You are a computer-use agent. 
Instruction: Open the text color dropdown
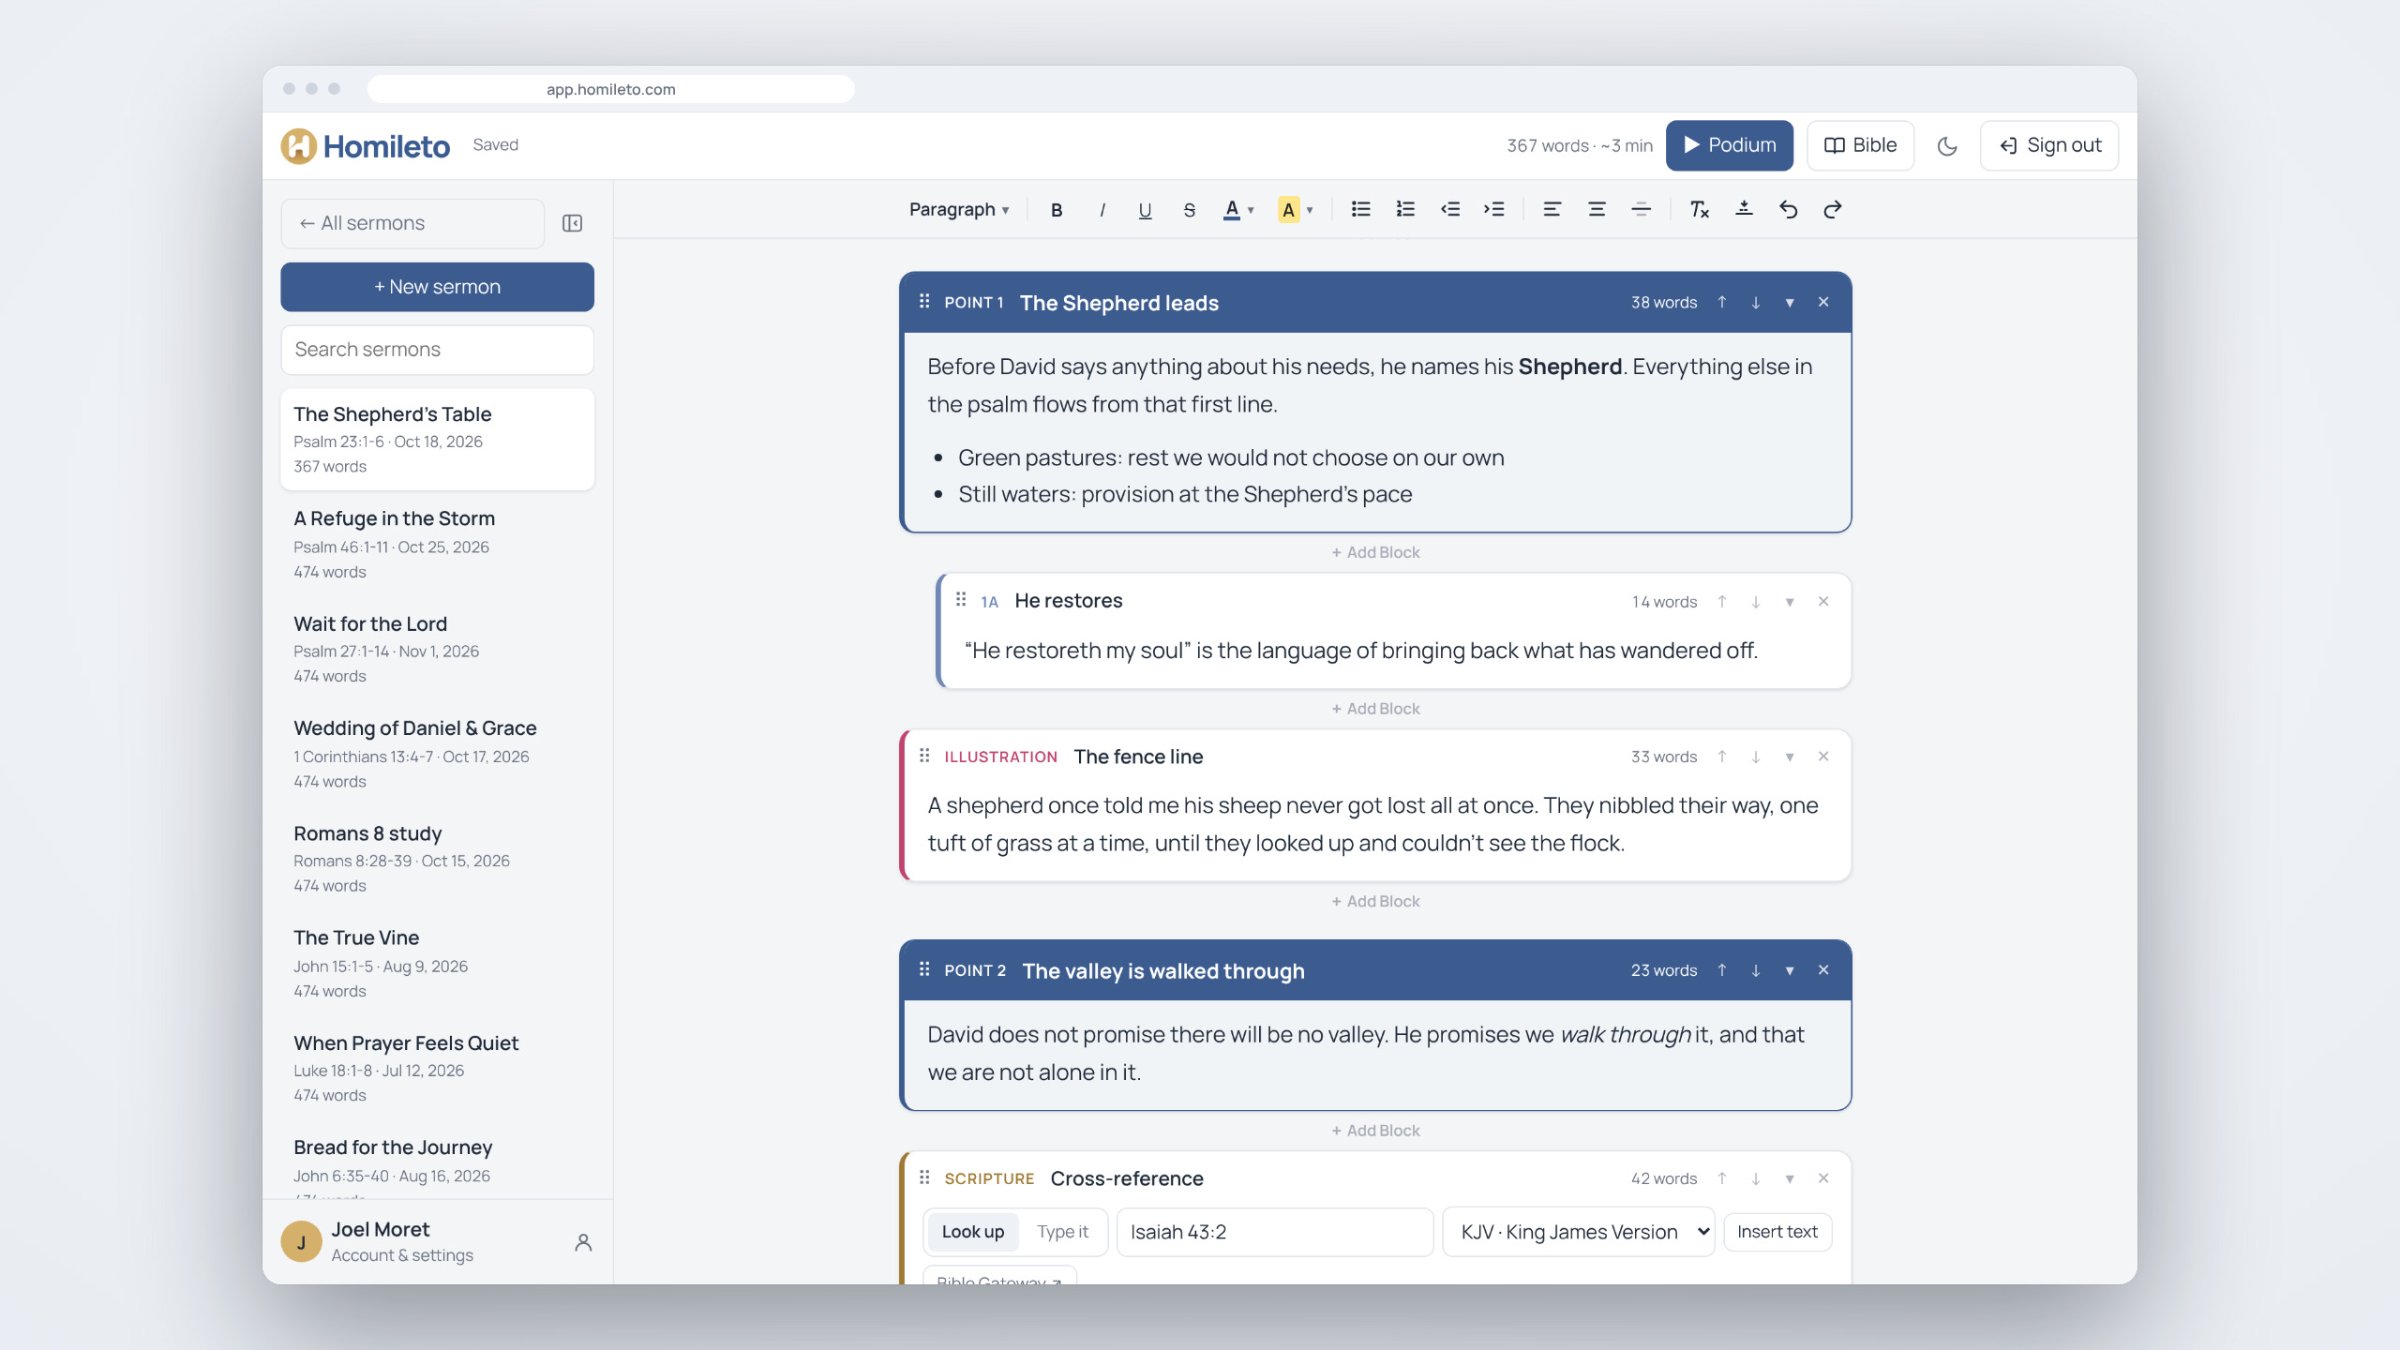click(1238, 210)
